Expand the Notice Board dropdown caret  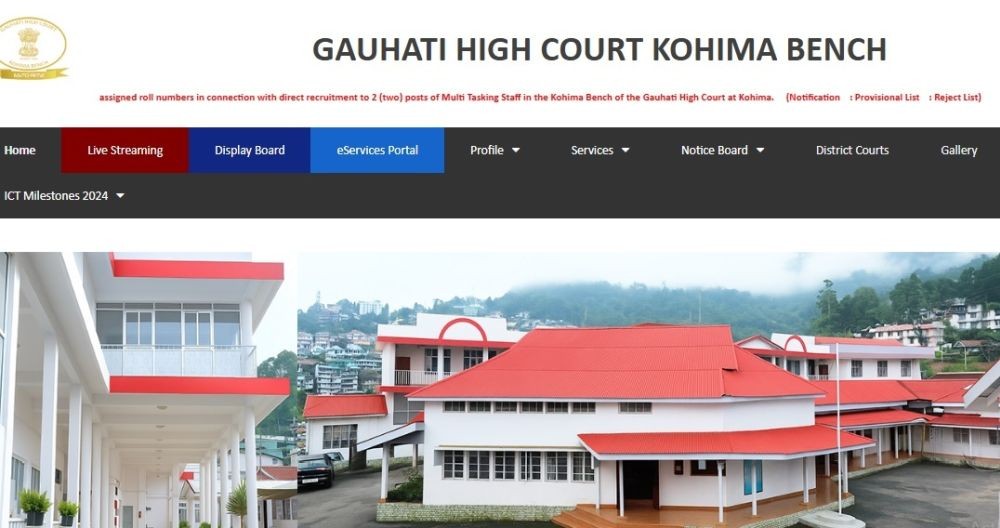pos(760,150)
